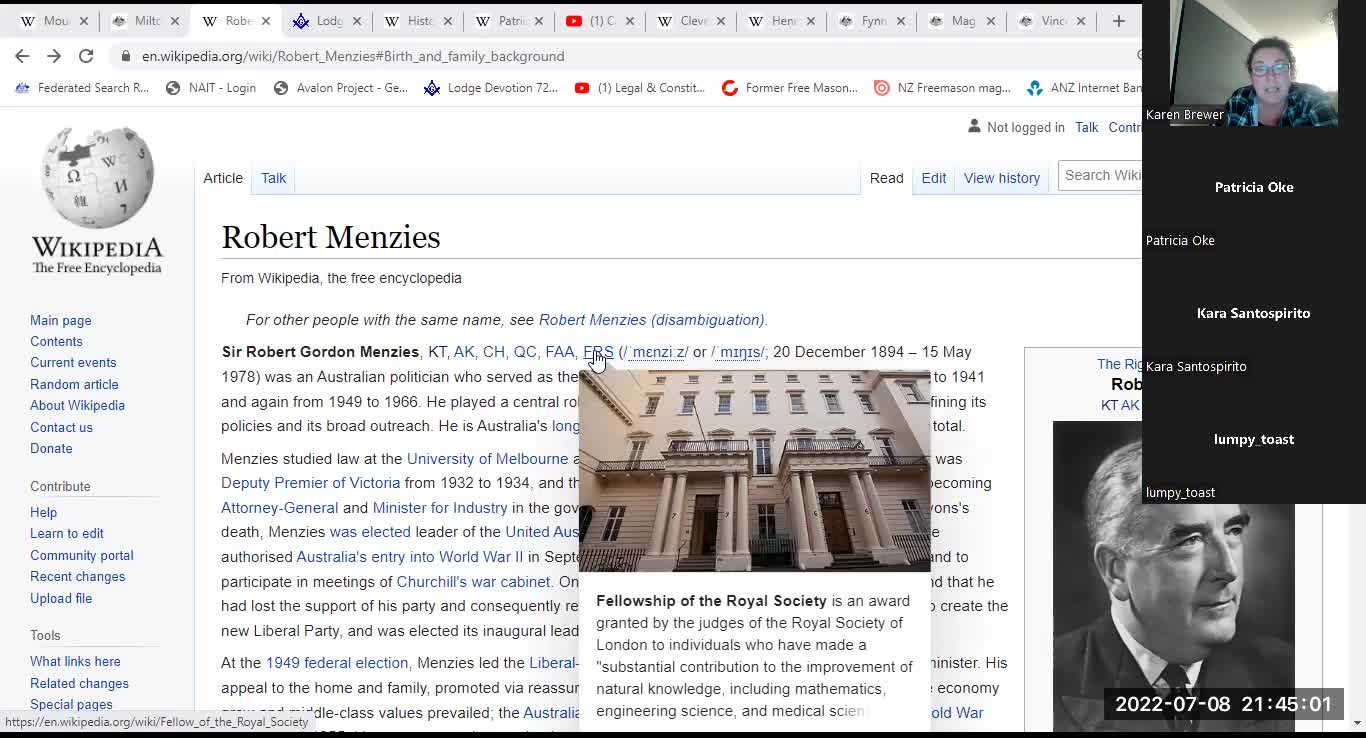Open (1) Legal & Constit YouTube bookmark

(640, 88)
